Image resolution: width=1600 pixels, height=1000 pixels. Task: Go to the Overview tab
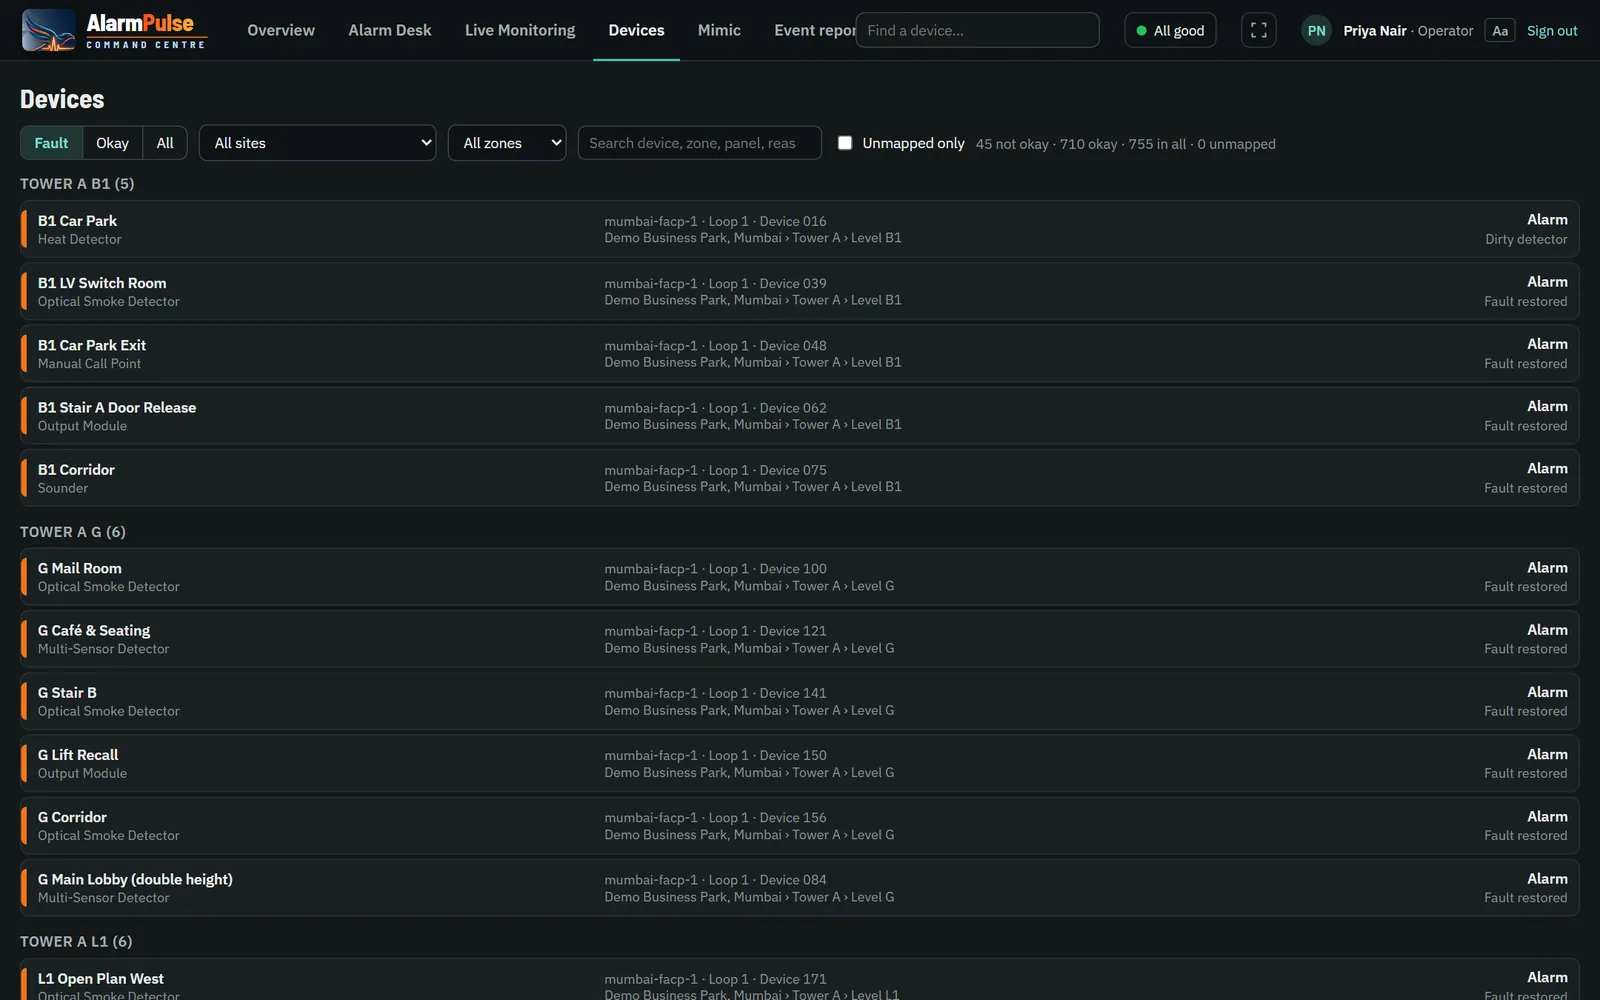(281, 30)
